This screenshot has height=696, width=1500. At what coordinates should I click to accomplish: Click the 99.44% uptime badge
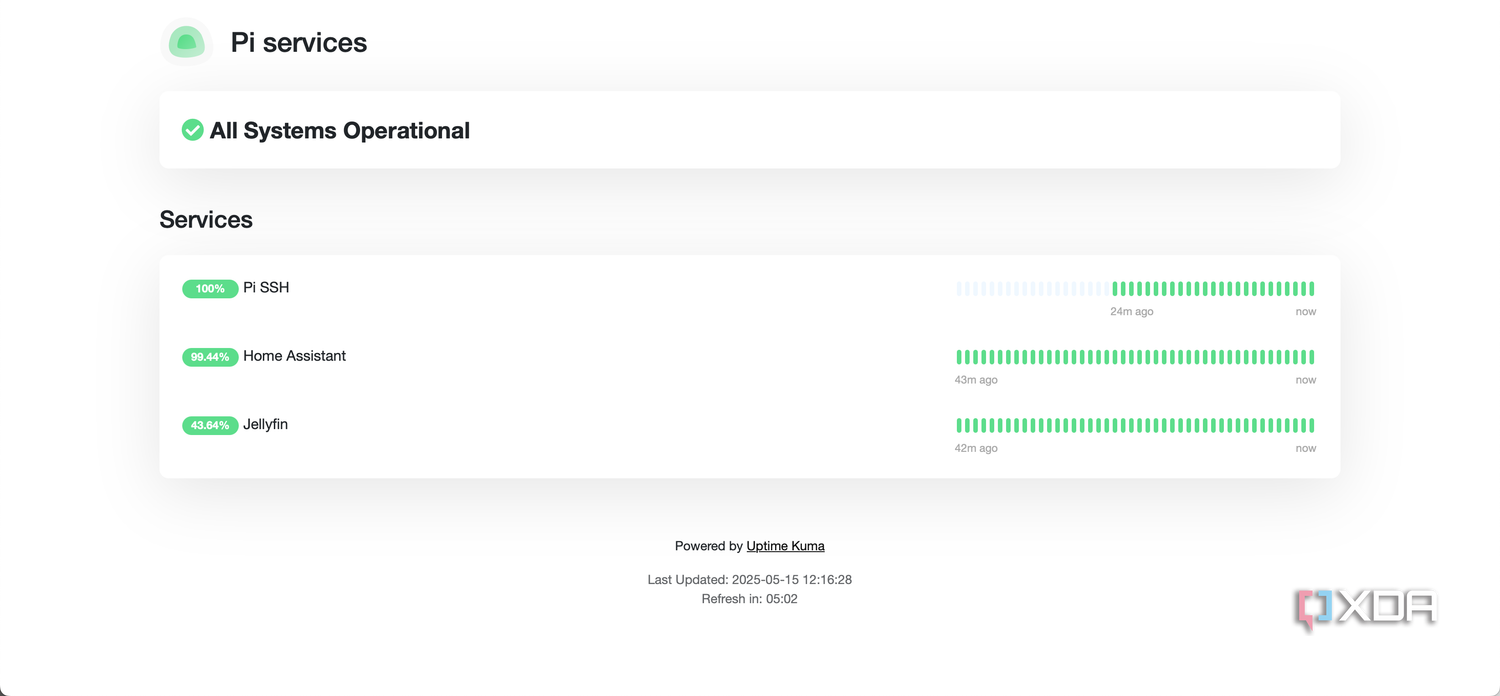tap(210, 357)
